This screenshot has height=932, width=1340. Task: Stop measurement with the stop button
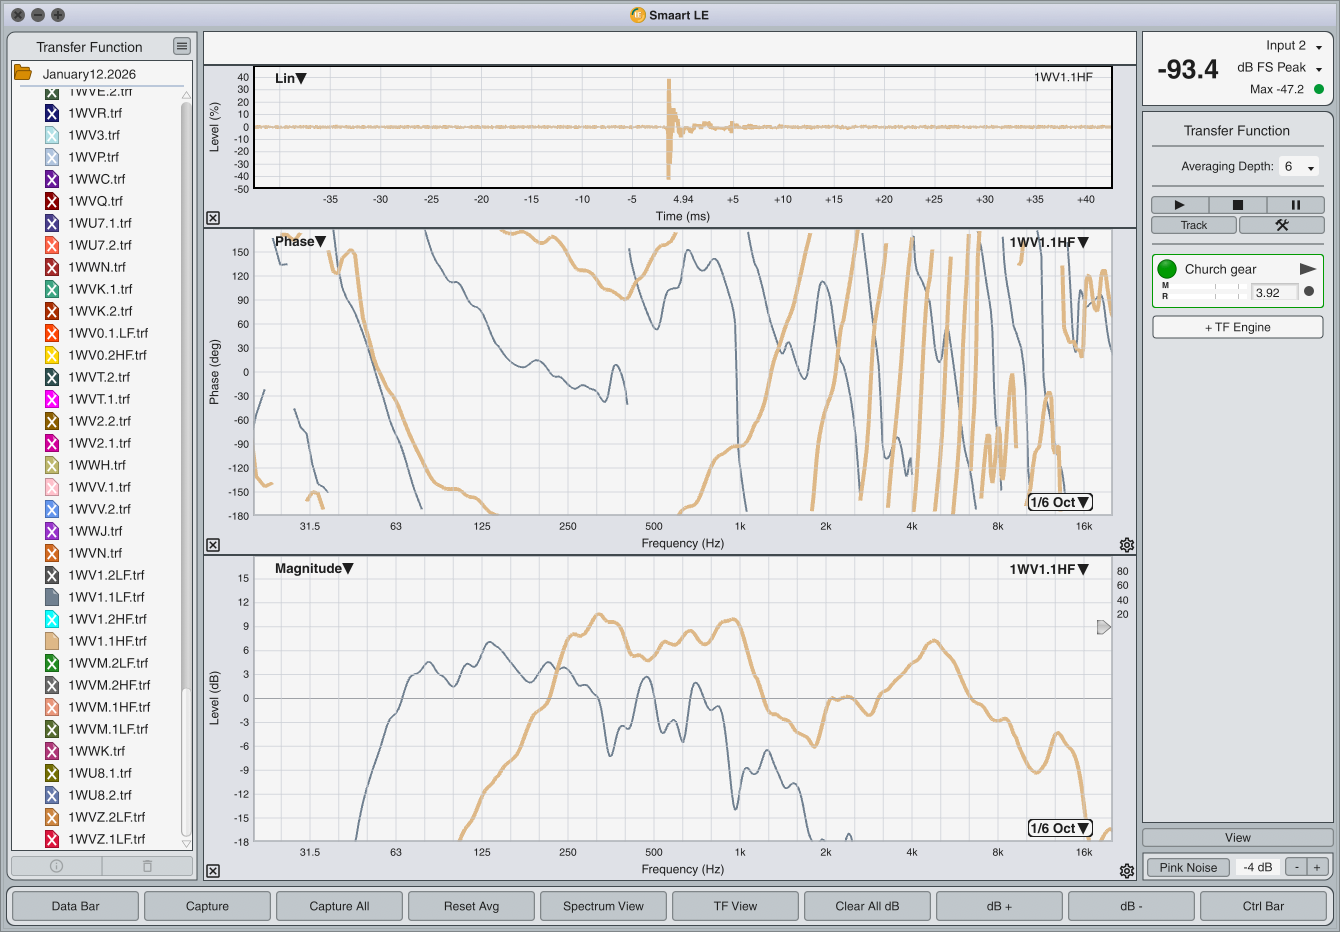tap(1237, 205)
